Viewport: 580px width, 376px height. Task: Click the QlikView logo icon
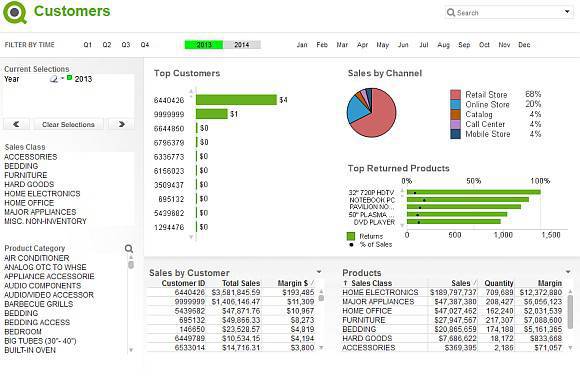click(x=15, y=13)
